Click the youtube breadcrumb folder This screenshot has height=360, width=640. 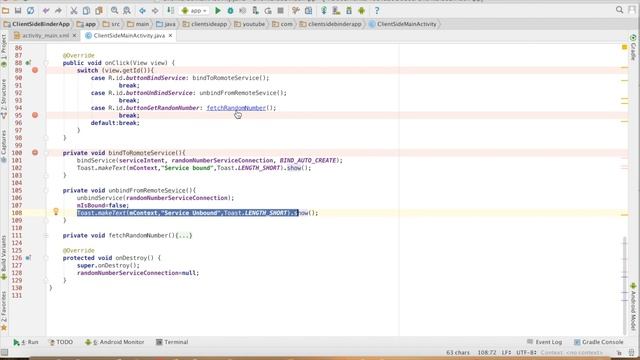coord(249,24)
